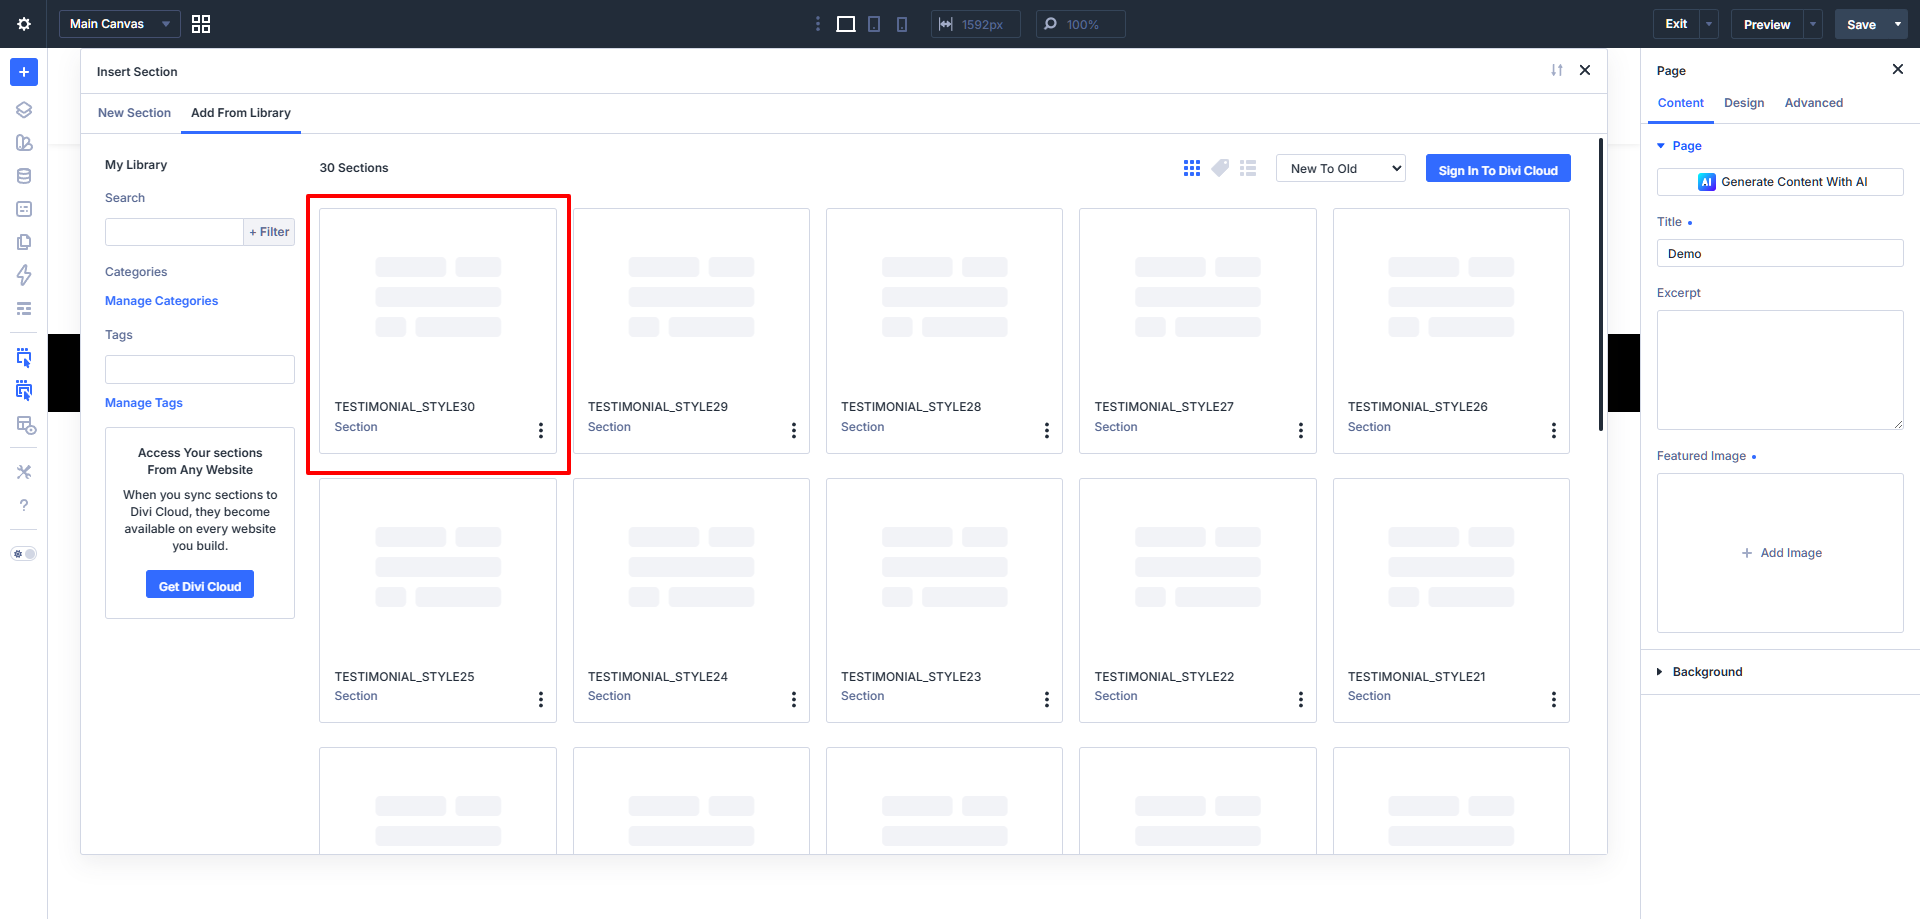Open the three-dot responsive options menu
Viewport: 1920px width, 919px height.
point(818,24)
